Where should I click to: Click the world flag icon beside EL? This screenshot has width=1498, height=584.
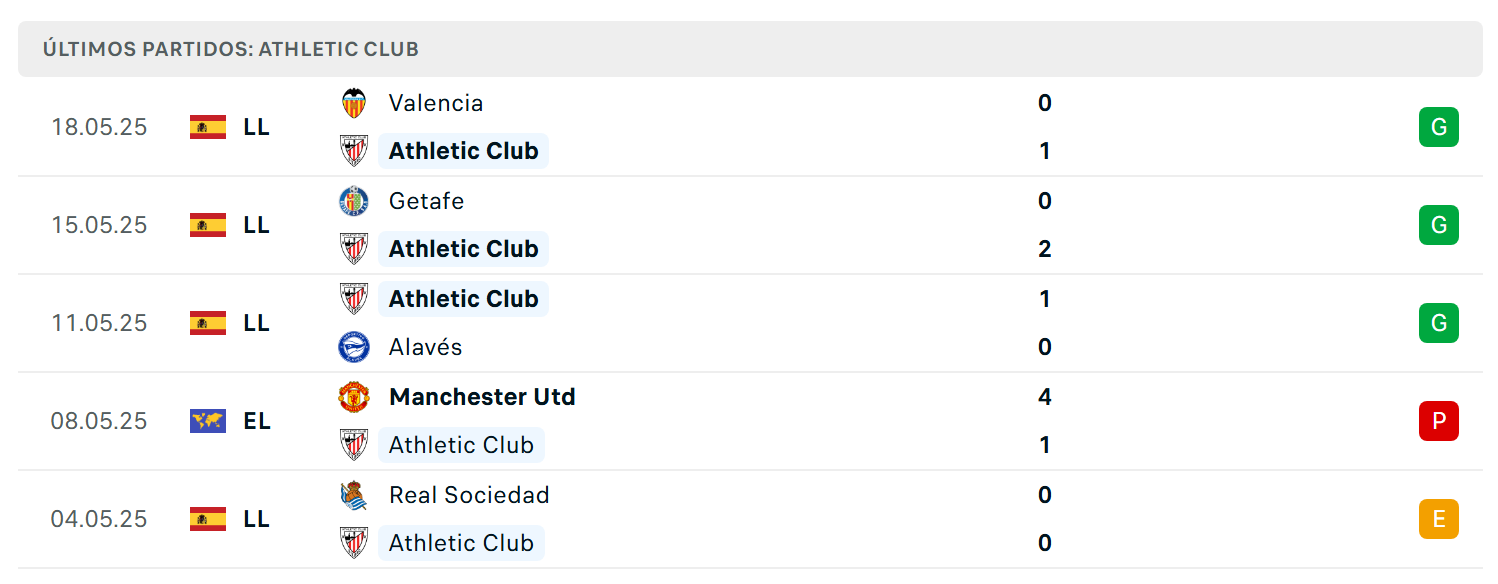pos(208,421)
